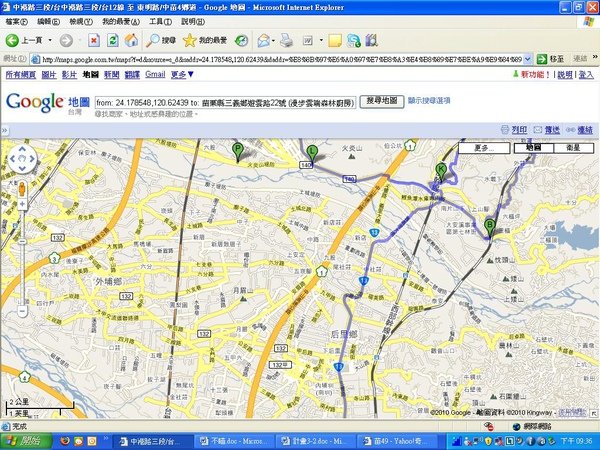Click the 所有網頁 link
Image resolution: width=600 pixels, height=450 pixels.
click(21, 75)
